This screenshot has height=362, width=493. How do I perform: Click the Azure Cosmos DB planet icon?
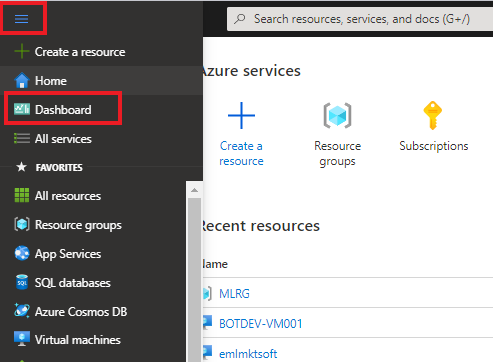click(22, 311)
